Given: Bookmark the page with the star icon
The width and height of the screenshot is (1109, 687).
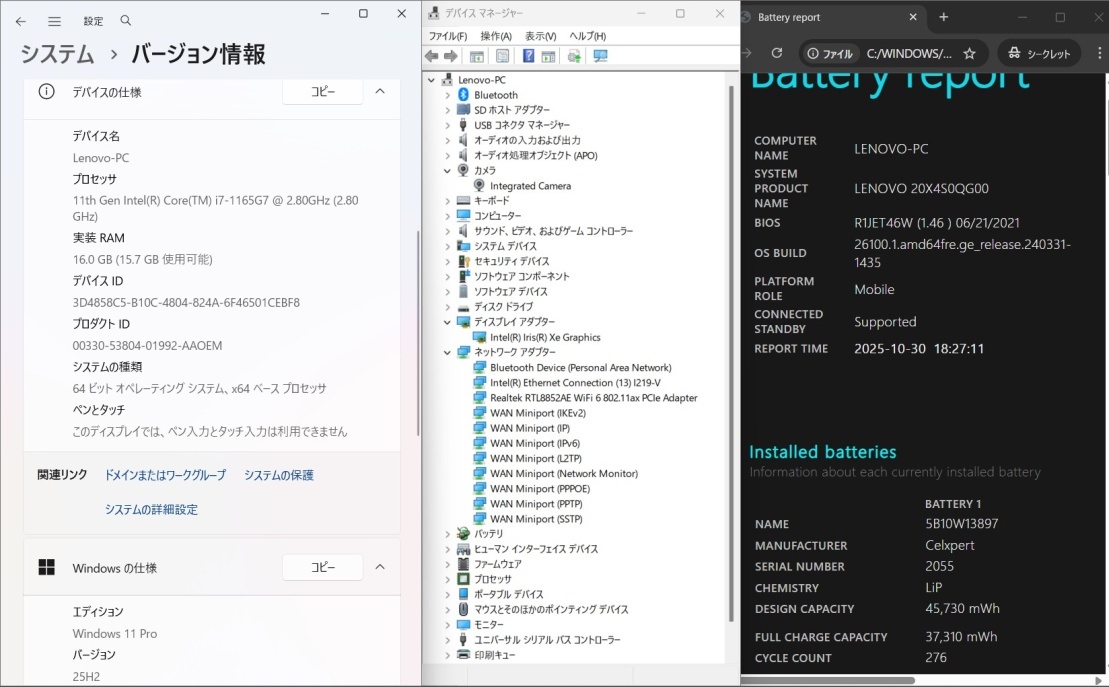Looking at the screenshot, I should click(969, 53).
